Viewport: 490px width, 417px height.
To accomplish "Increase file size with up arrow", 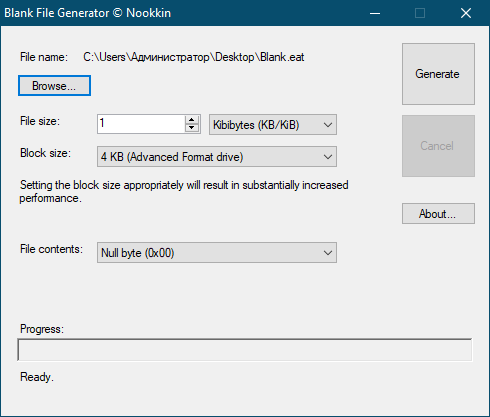I will pyautogui.click(x=192, y=120).
